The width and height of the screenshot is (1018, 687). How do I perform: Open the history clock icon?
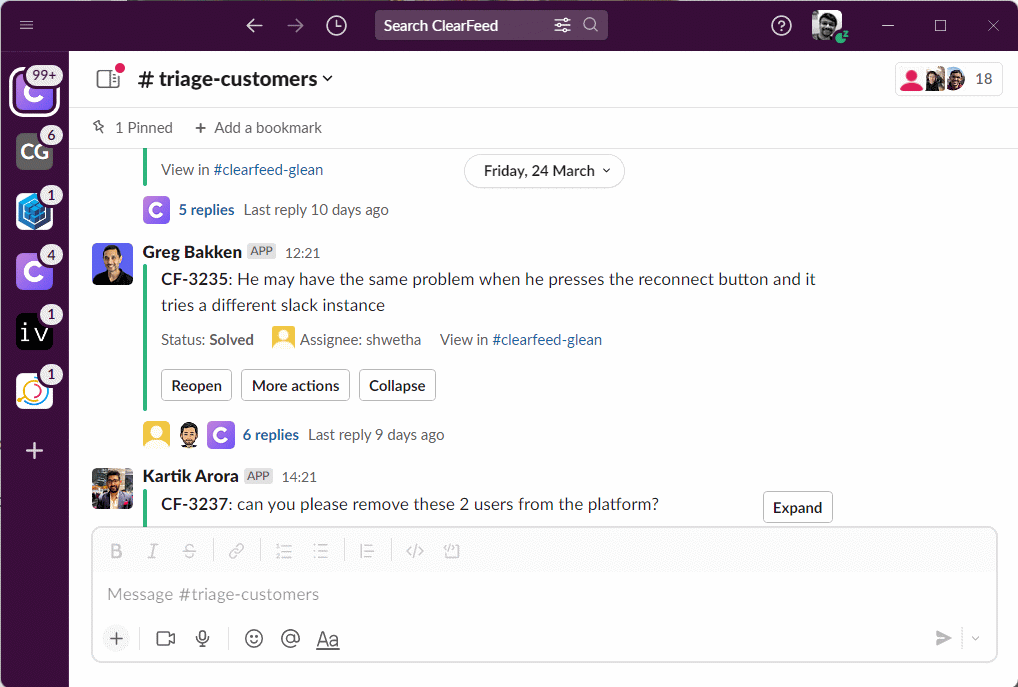[x=337, y=26]
